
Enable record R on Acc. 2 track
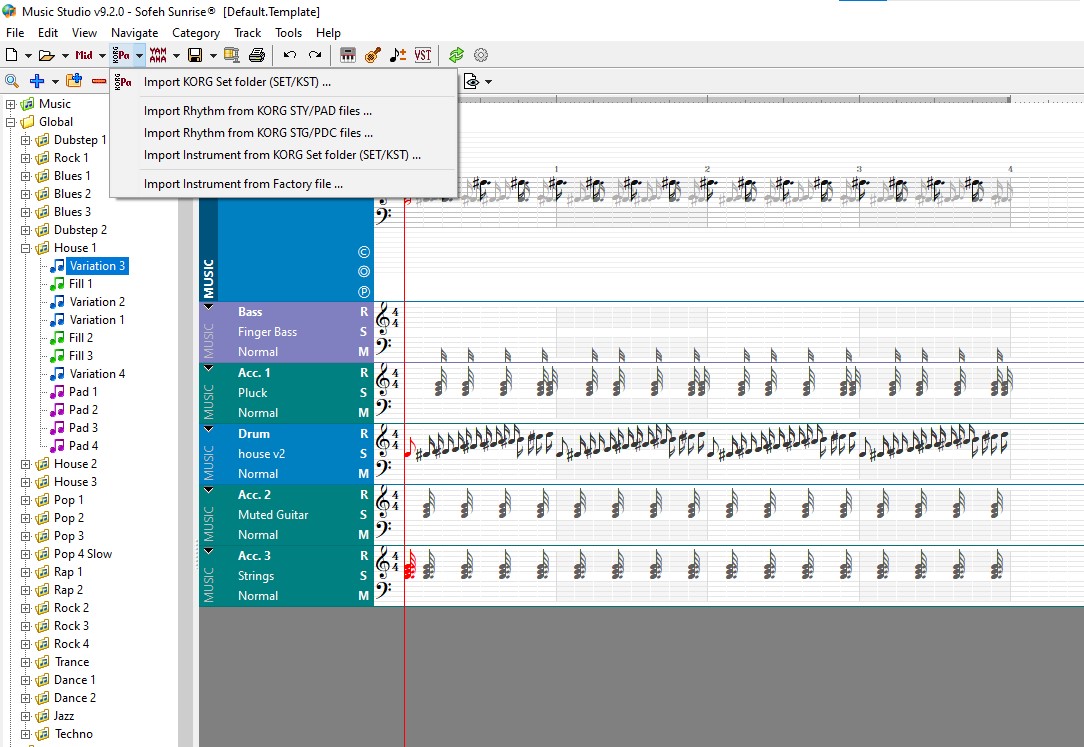point(364,495)
